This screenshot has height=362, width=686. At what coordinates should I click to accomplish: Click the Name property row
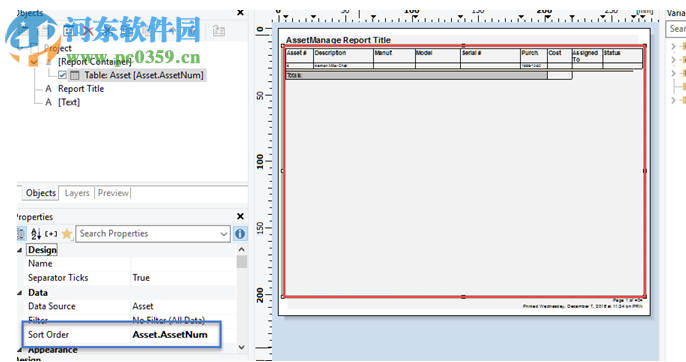(130, 264)
